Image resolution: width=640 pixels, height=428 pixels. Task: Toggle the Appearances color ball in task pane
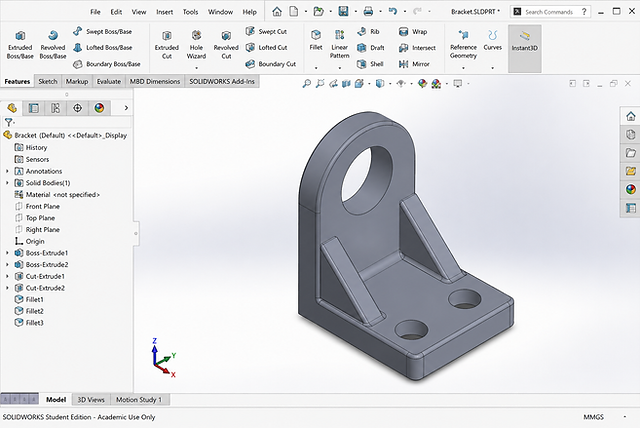tap(631, 189)
